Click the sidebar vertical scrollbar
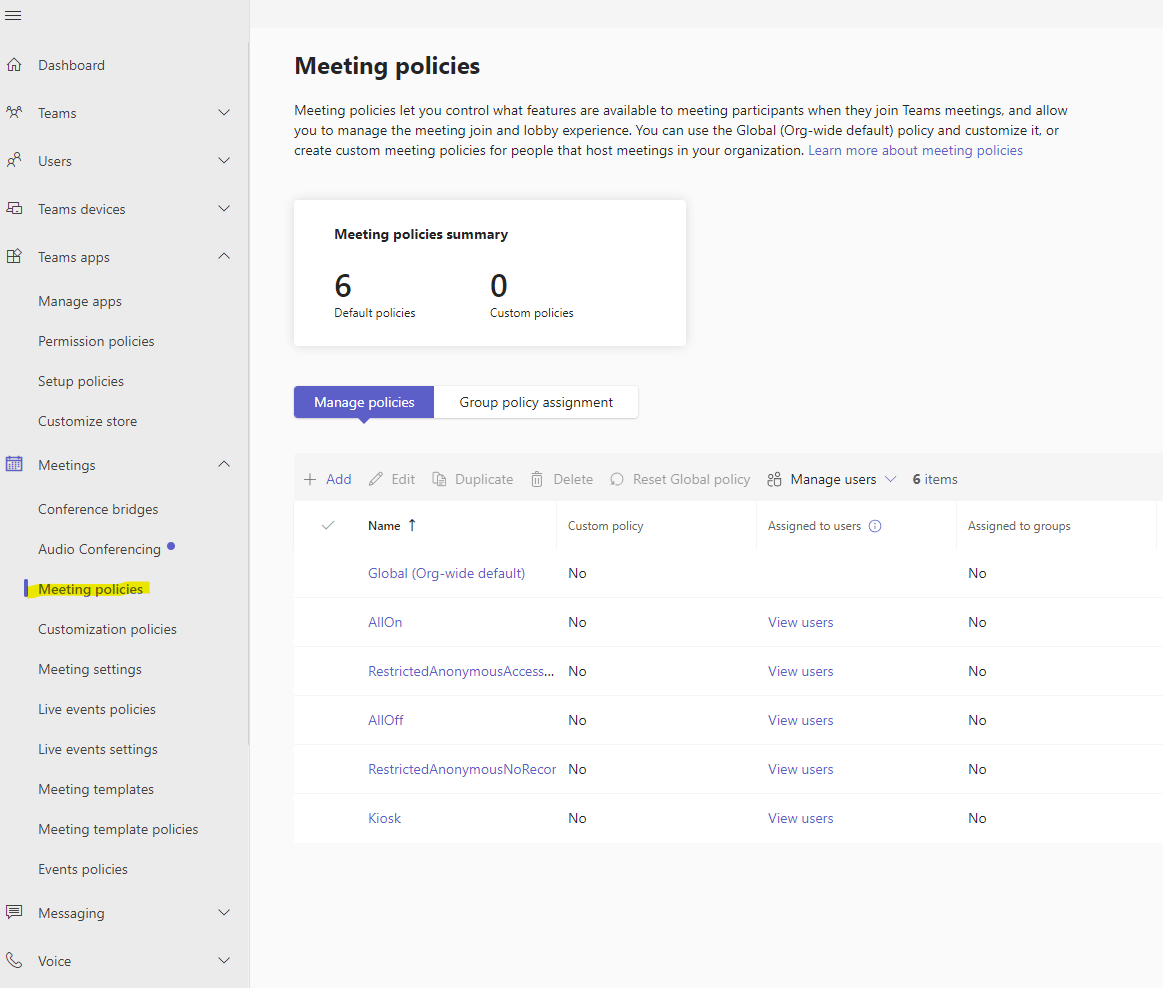The image size is (1163, 988). [x=248, y=393]
